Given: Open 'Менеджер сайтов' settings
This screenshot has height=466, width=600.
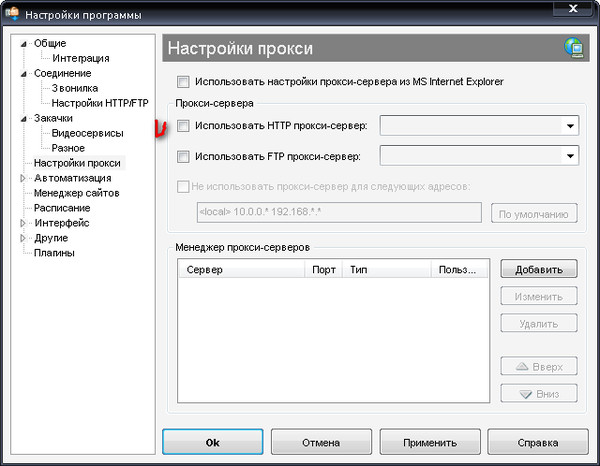Looking at the screenshot, I should point(77,193).
